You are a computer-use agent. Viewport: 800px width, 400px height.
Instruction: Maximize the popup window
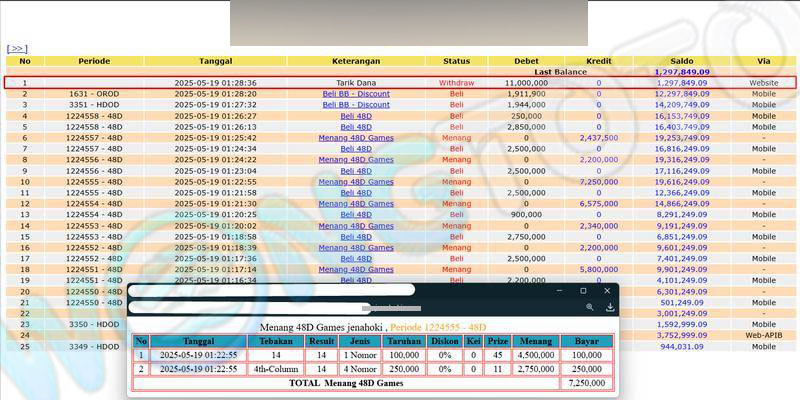(x=583, y=291)
